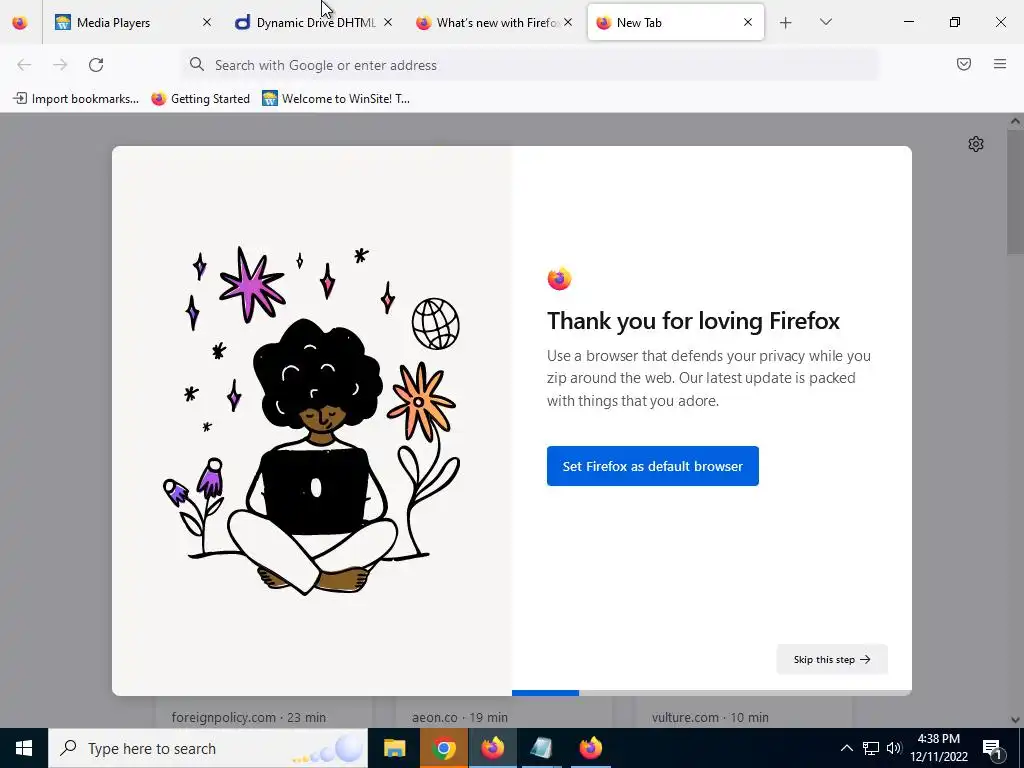Image resolution: width=1024 pixels, height=768 pixels.
Task: Open Google Chrome from taskbar
Action: 443,748
